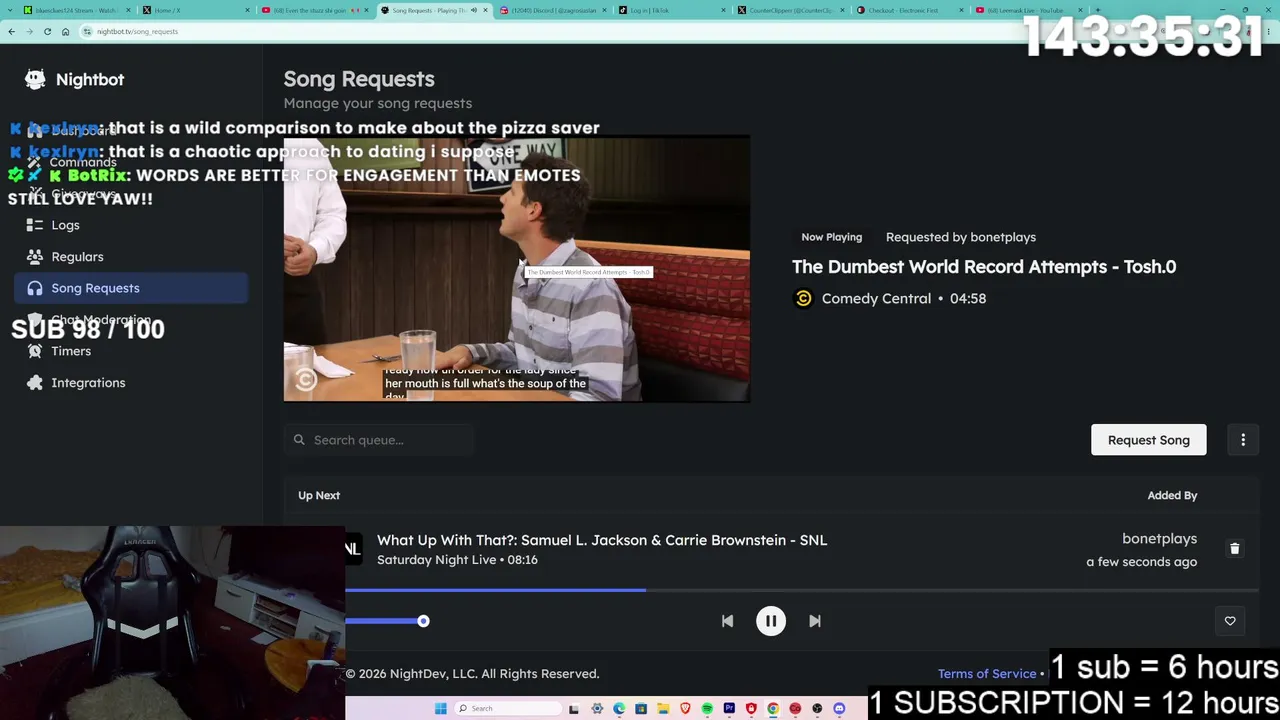Click the browser back arrow
Screen dimensions: 1280x720
[11, 31]
